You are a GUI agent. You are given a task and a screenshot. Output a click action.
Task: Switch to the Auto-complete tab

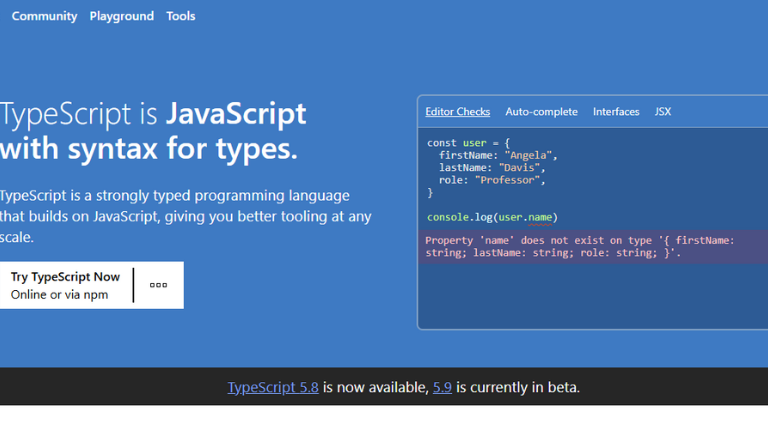click(x=541, y=112)
